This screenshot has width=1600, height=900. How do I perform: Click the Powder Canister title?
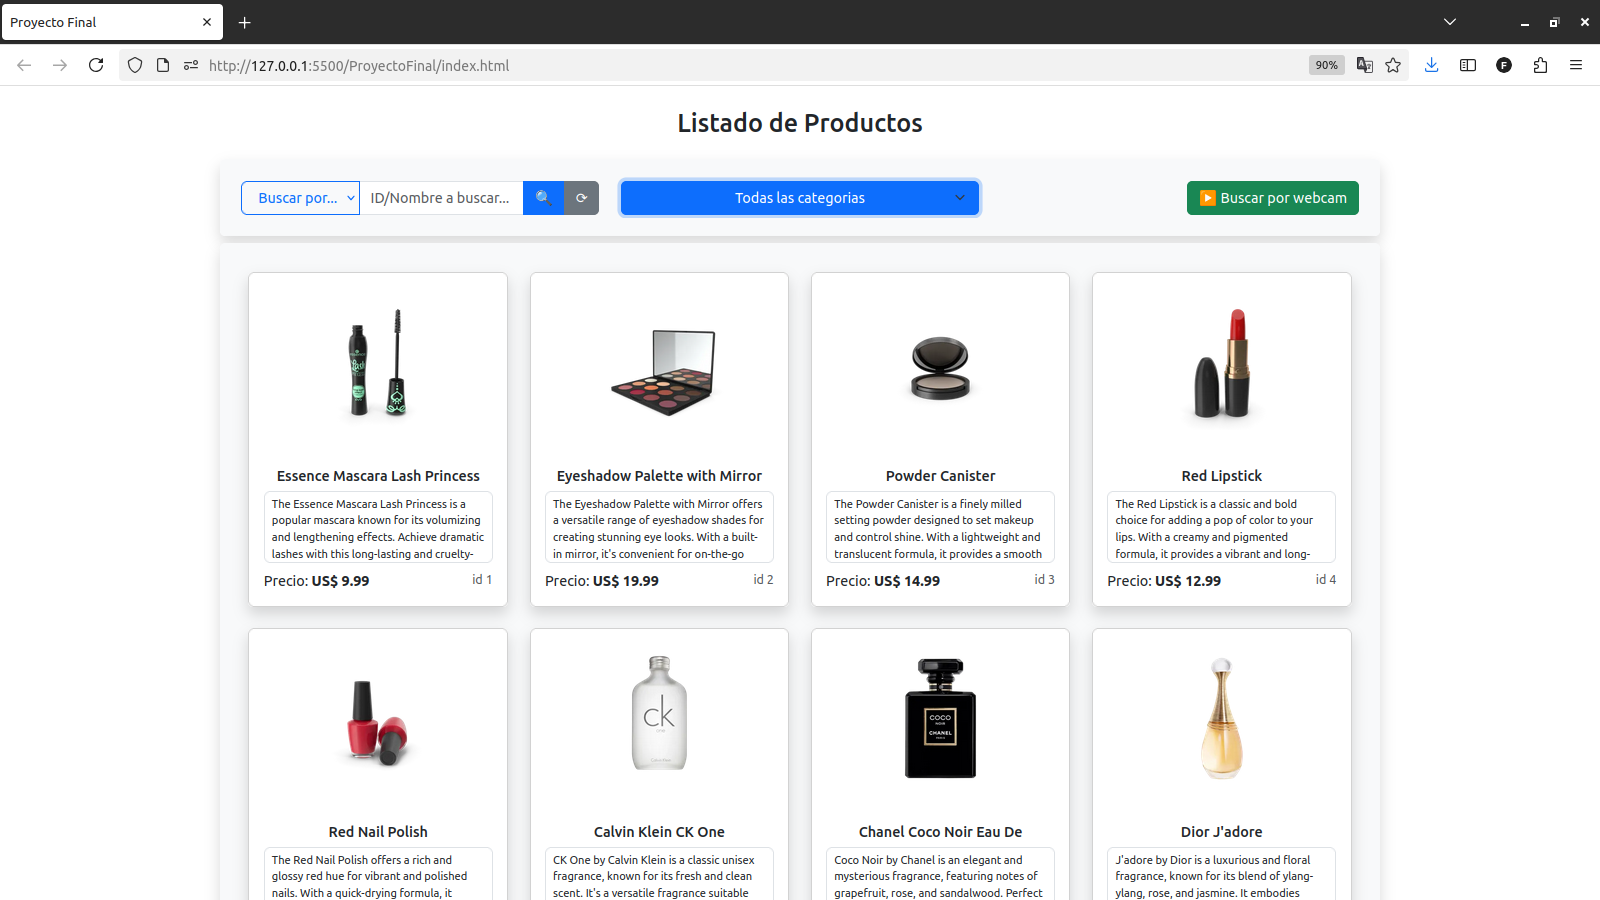point(941,476)
